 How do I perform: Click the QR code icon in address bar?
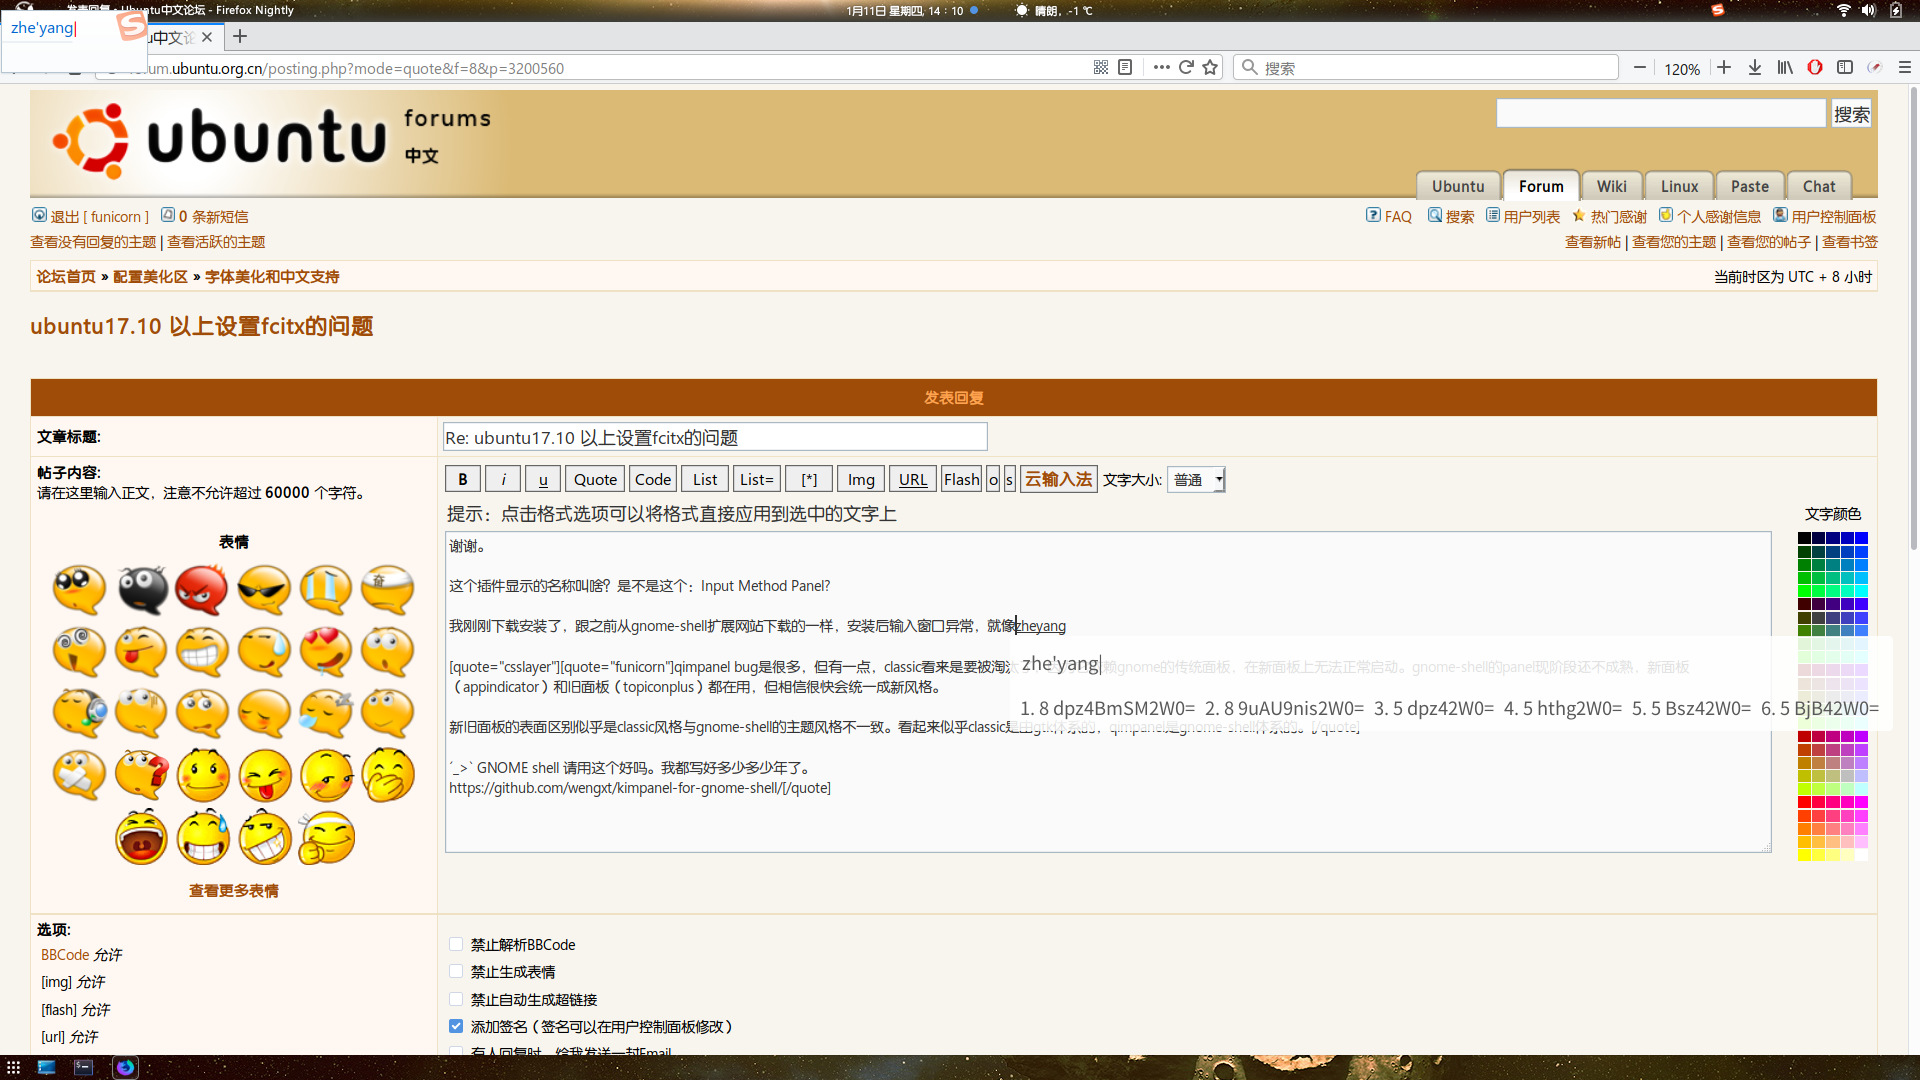tap(1101, 67)
